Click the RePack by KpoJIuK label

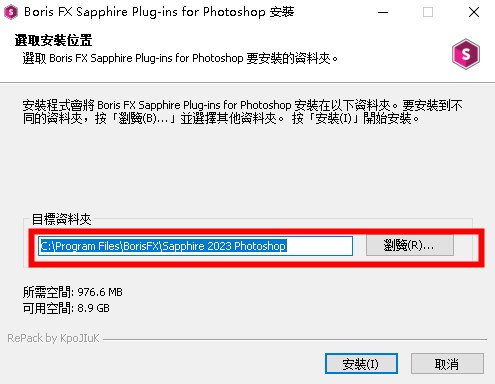[x=53, y=338]
